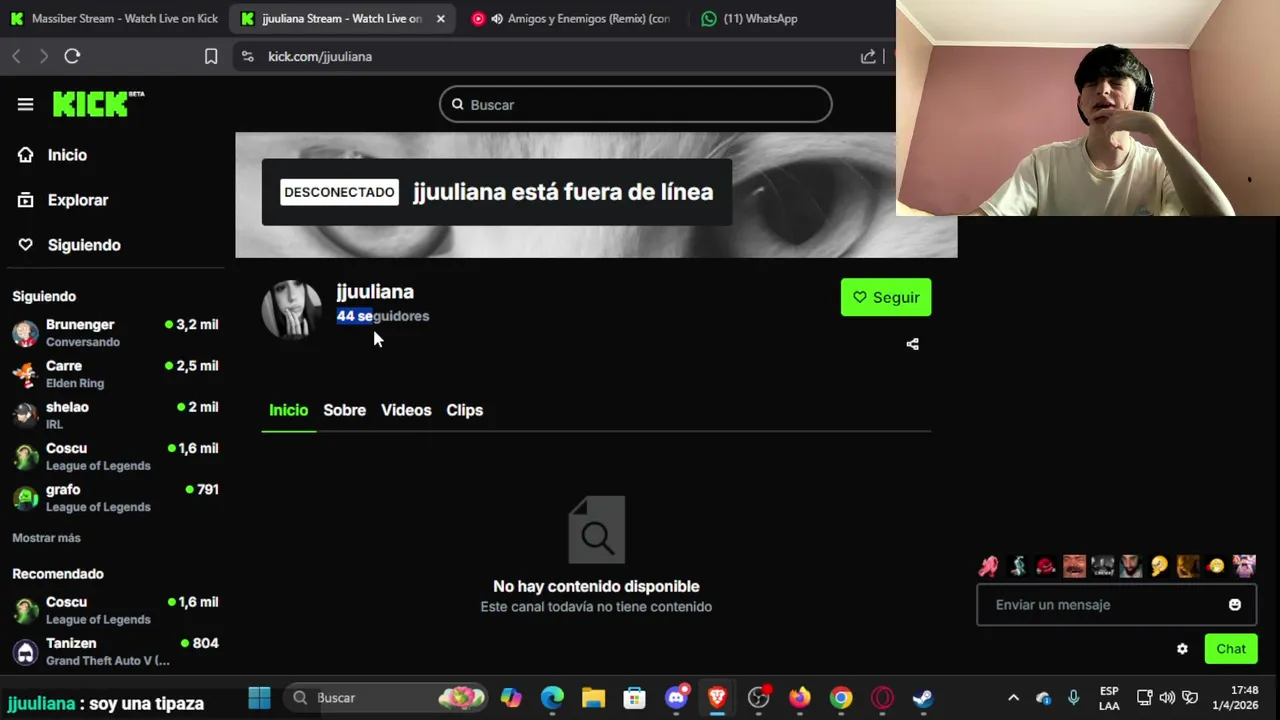Viewport: 1280px width, 720px height.
Task: Pick the laughing man face emote
Action: click(x=1074, y=566)
